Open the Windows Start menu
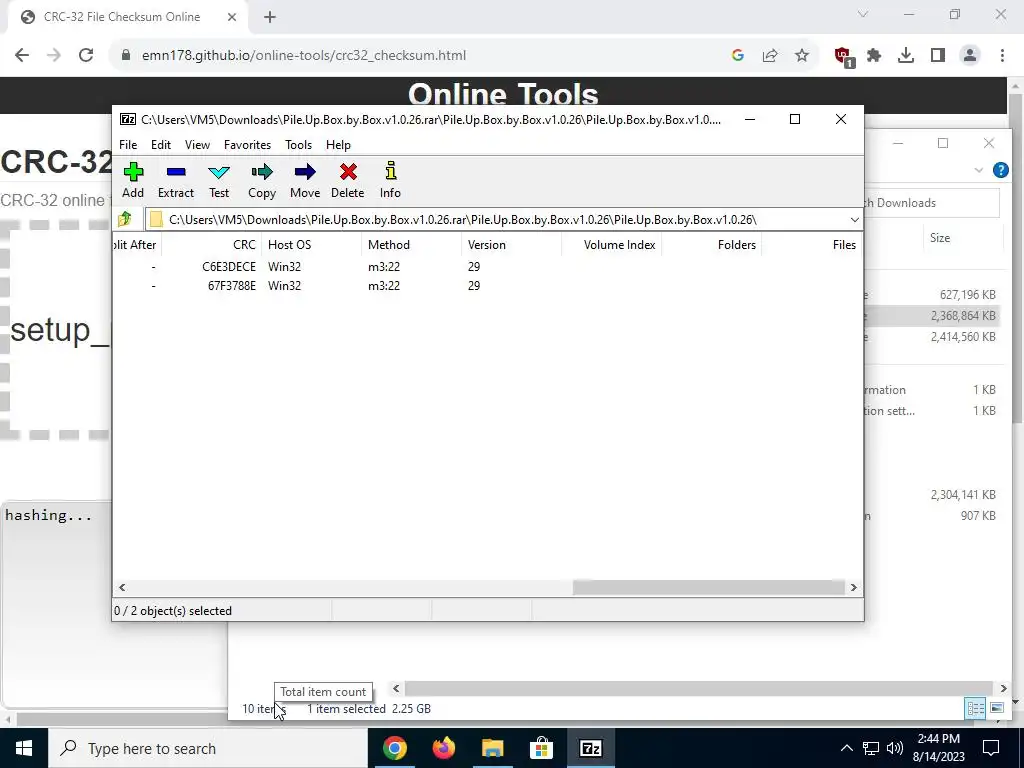 coord(24,748)
